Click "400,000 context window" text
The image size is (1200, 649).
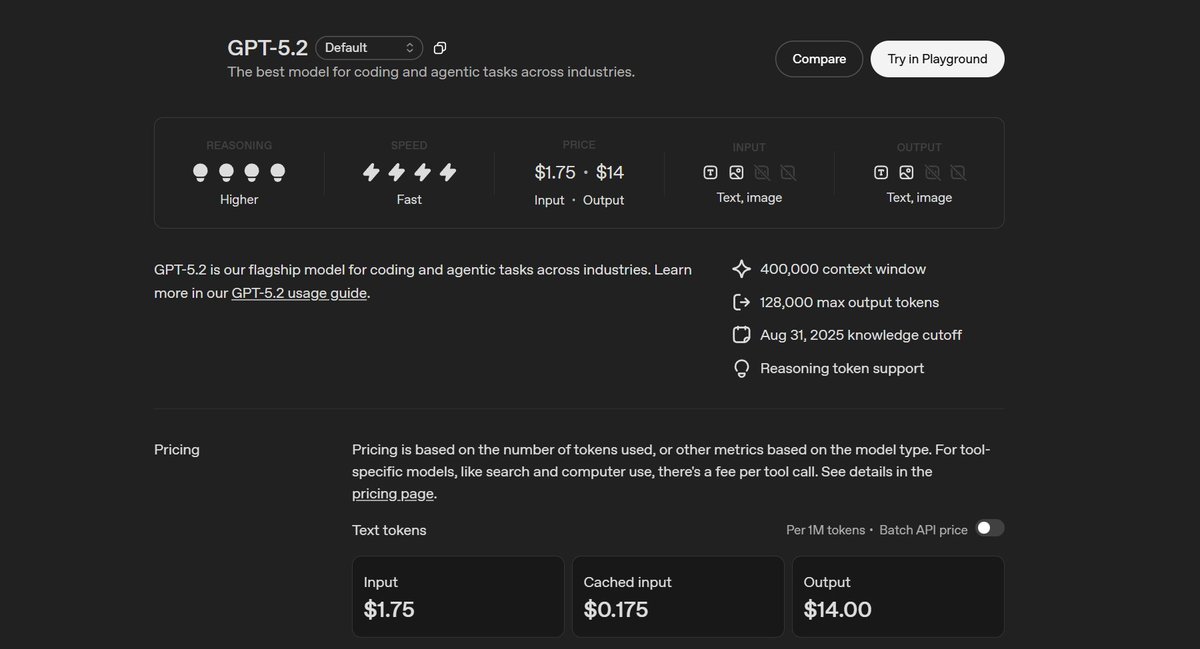[x=843, y=269]
